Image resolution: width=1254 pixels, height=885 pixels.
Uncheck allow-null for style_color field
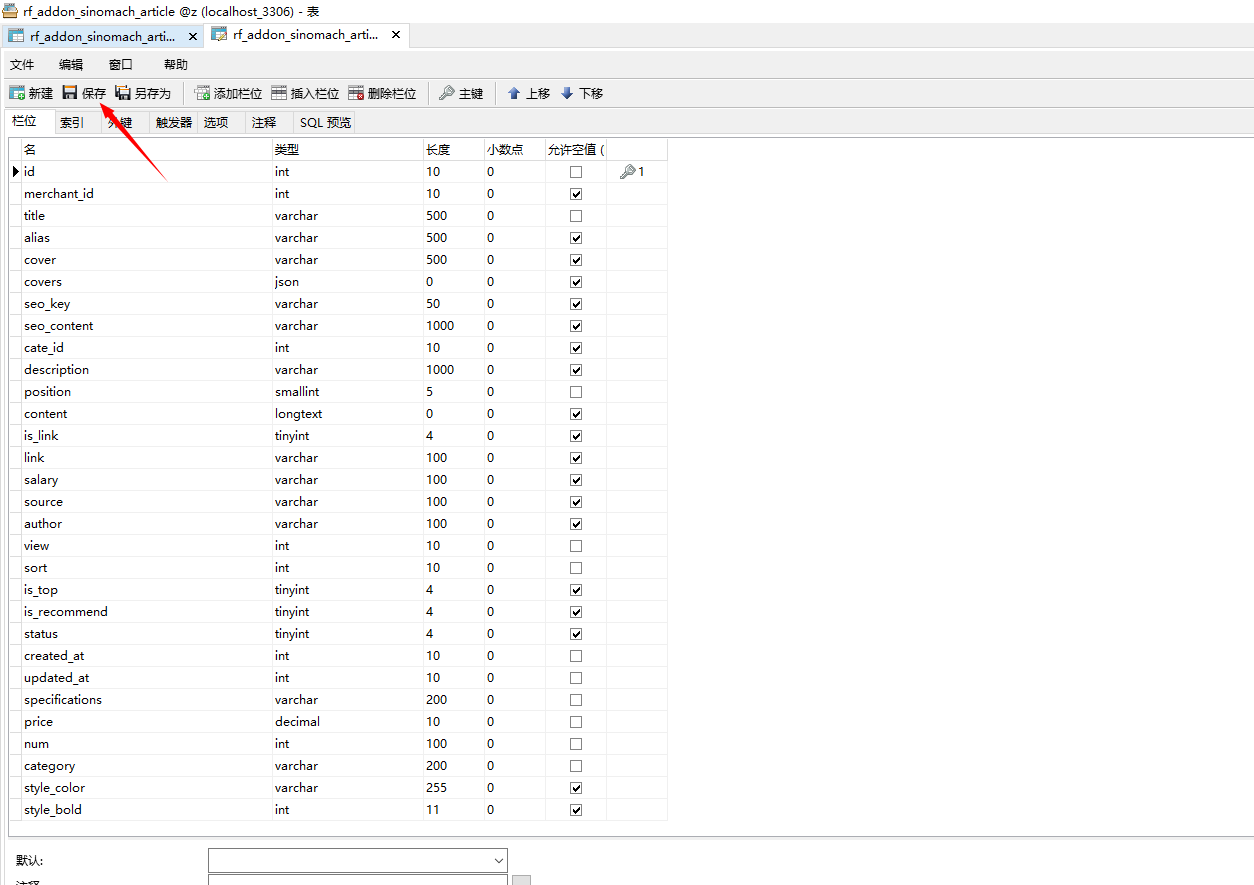click(x=576, y=788)
